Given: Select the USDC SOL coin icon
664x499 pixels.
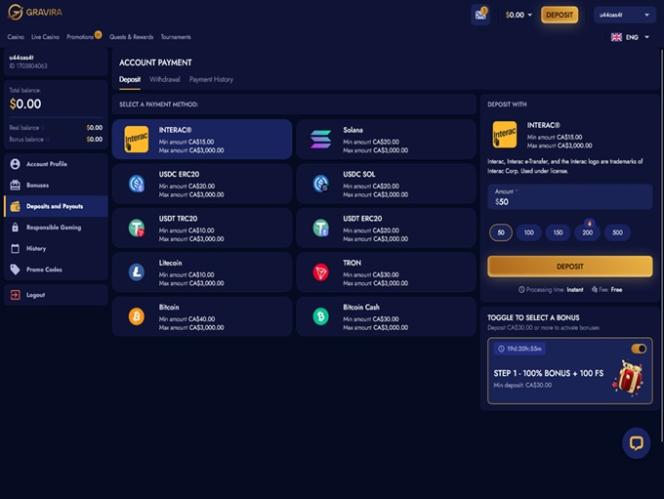Looking at the screenshot, I should point(321,183).
